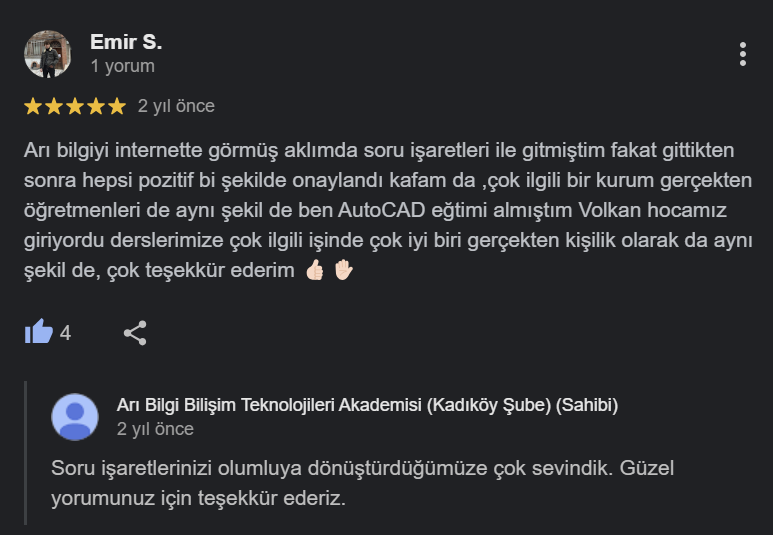Click the second rating star
The image size is (773, 535).
[54, 106]
